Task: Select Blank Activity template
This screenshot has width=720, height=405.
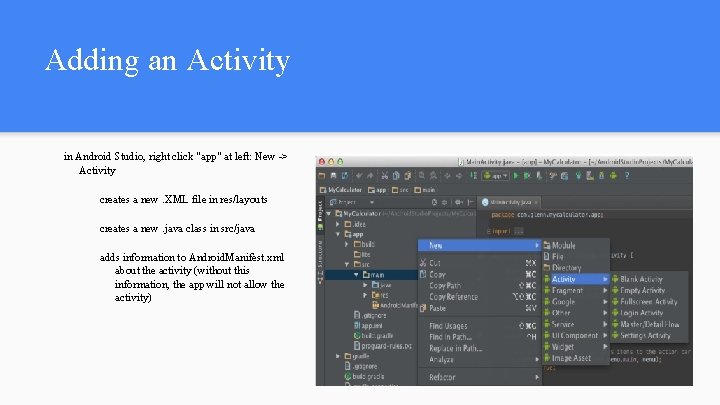Action: 649,279
